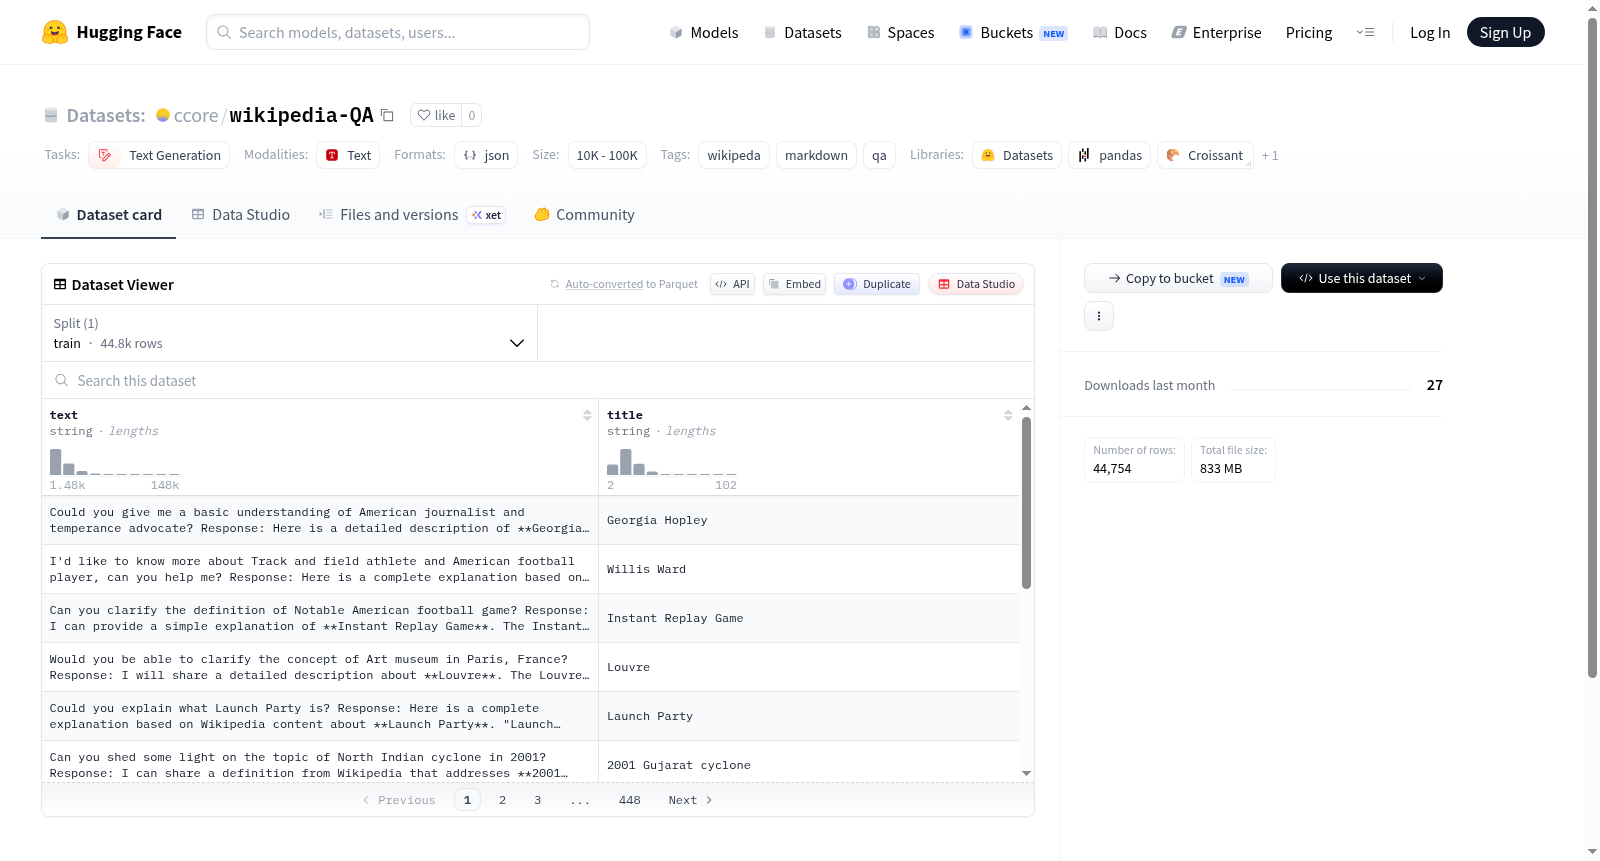This screenshot has height=861, width=1600.
Task: Click the Duplicate button
Action: coord(877,284)
